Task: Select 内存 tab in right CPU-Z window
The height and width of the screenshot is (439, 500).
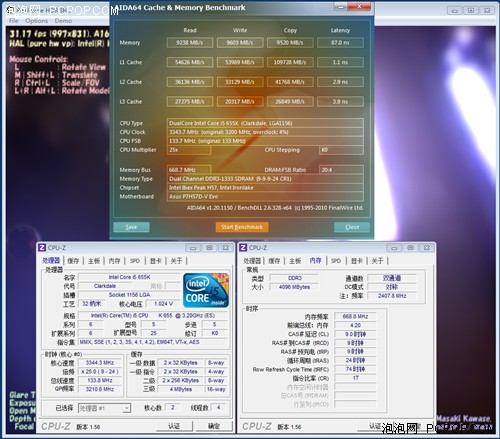Action: [x=315, y=260]
